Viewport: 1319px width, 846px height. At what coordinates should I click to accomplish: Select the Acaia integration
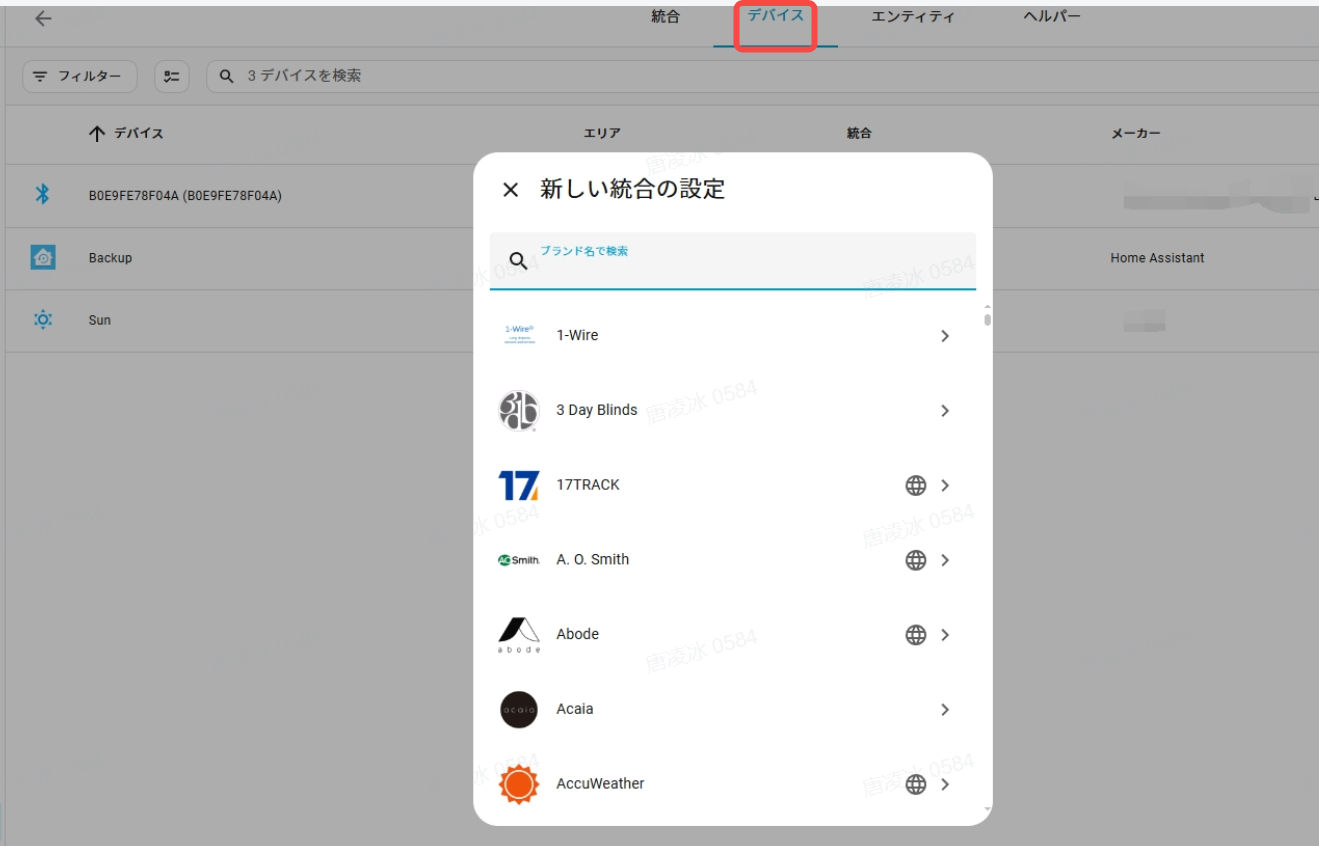pyautogui.click(x=732, y=709)
